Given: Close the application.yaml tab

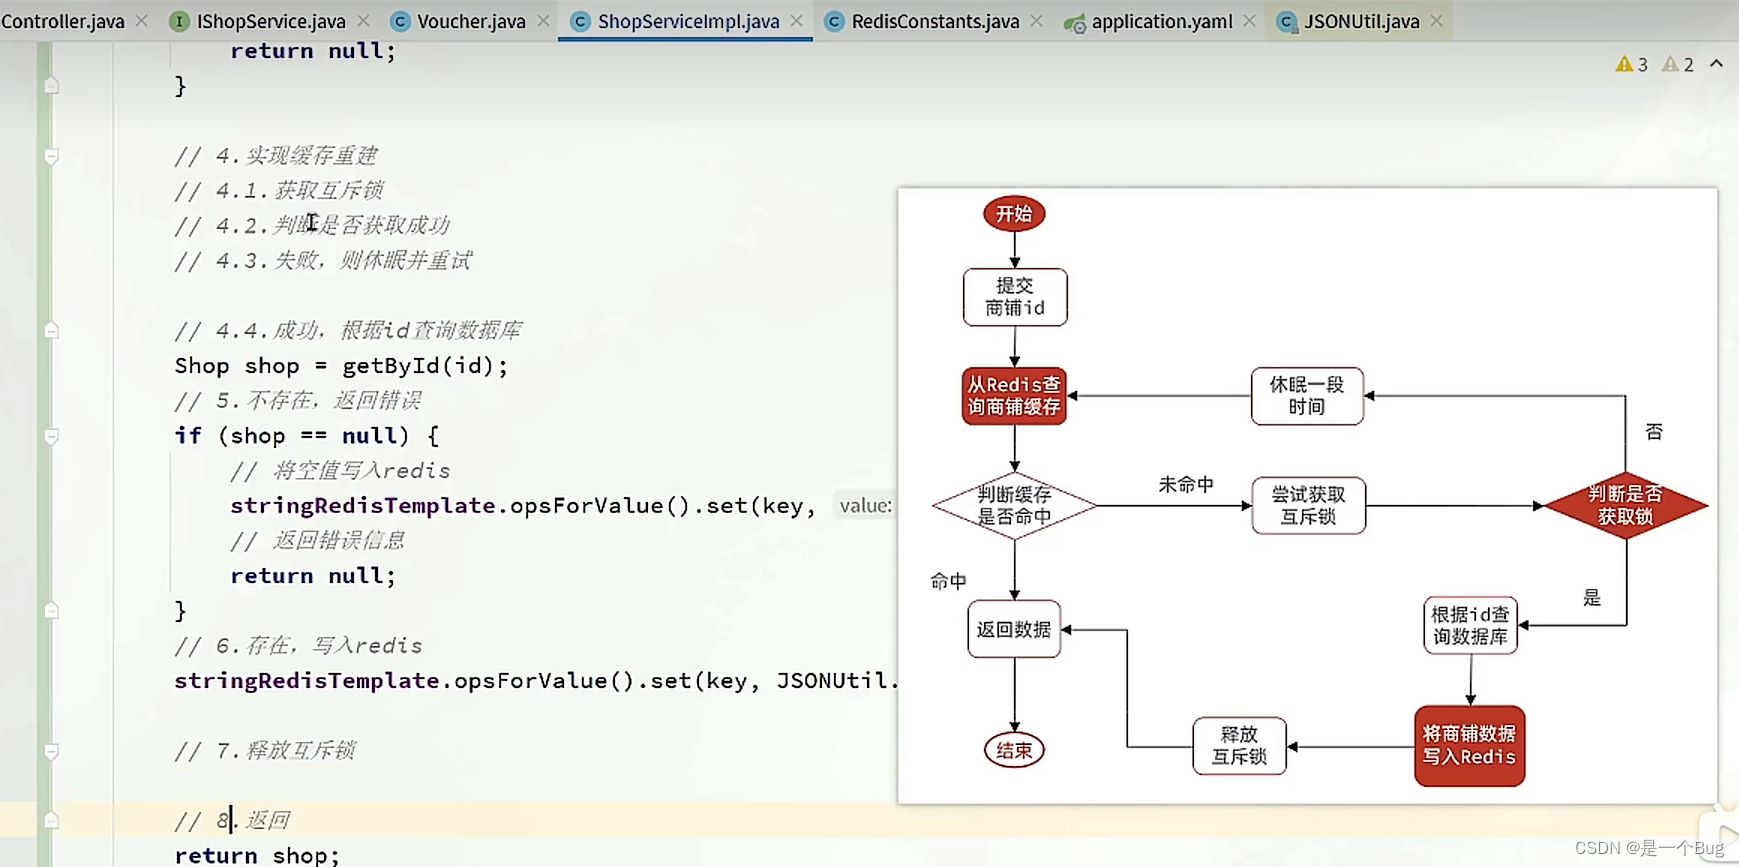Looking at the screenshot, I should (1249, 21).
